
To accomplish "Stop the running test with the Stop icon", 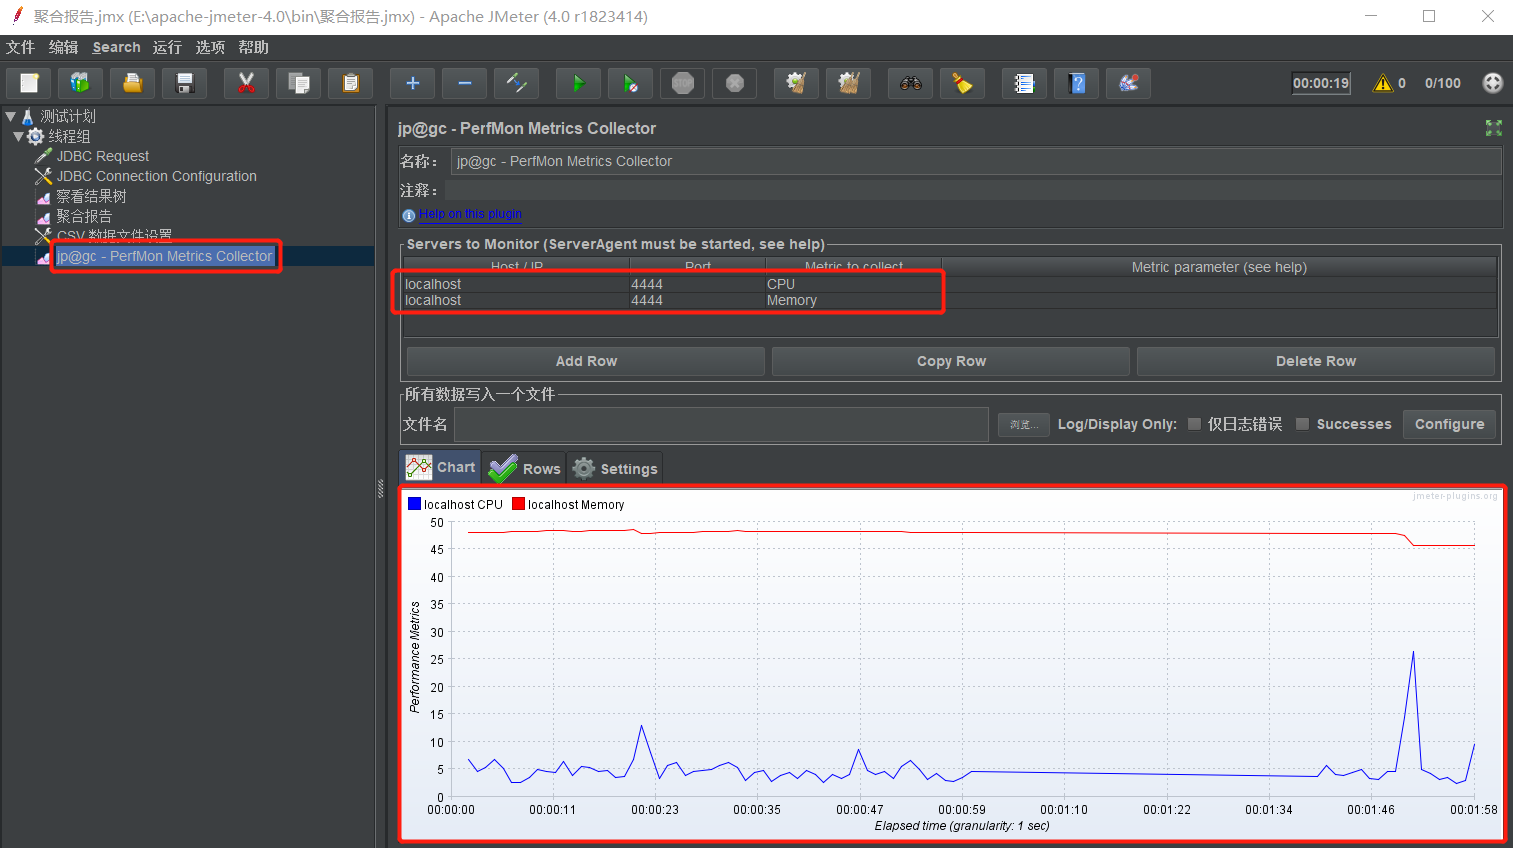I will [x=683, y=83].
